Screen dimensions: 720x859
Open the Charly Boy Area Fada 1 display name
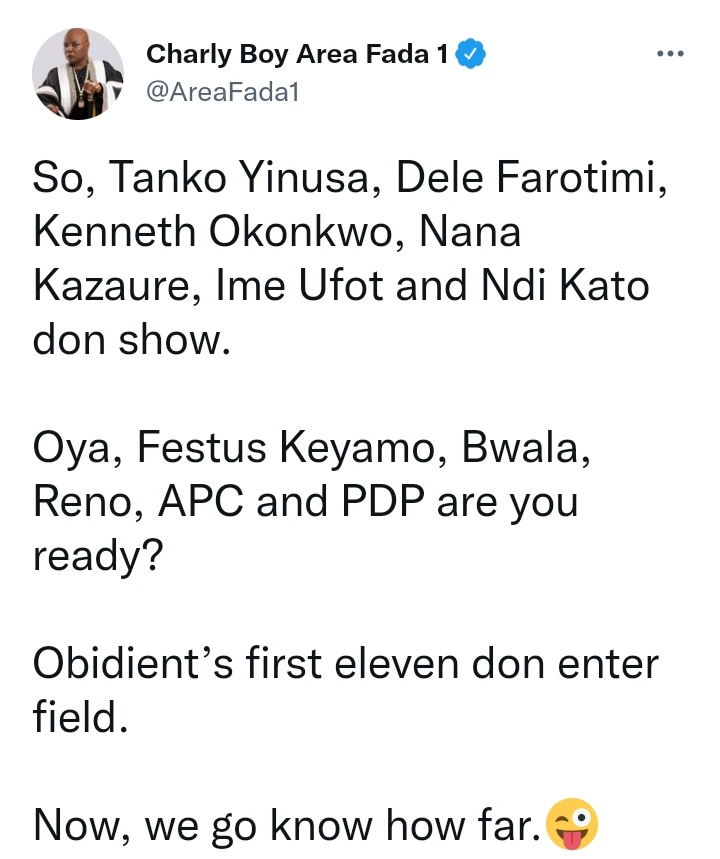coord(297,55)
